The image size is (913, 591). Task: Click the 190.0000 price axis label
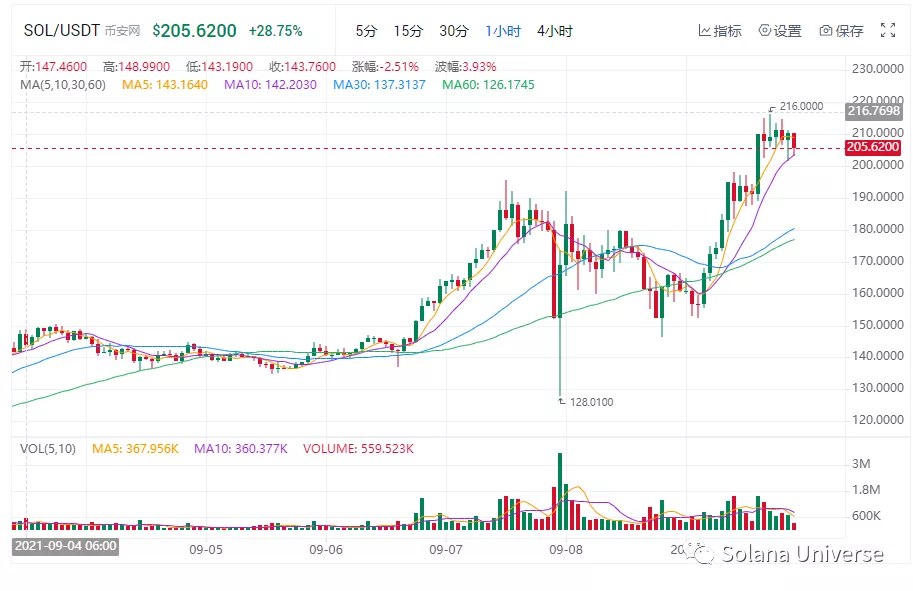point(877,197)
